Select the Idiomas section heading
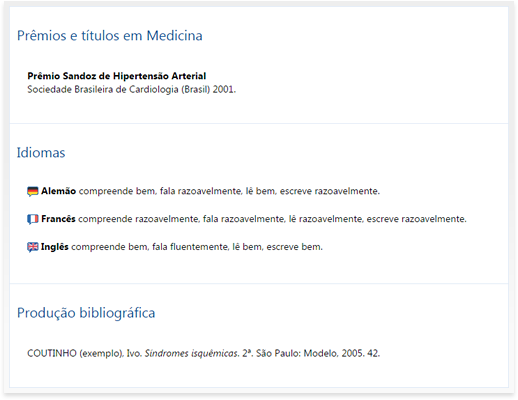Viewport: 518px width, 400px height. 41,153
